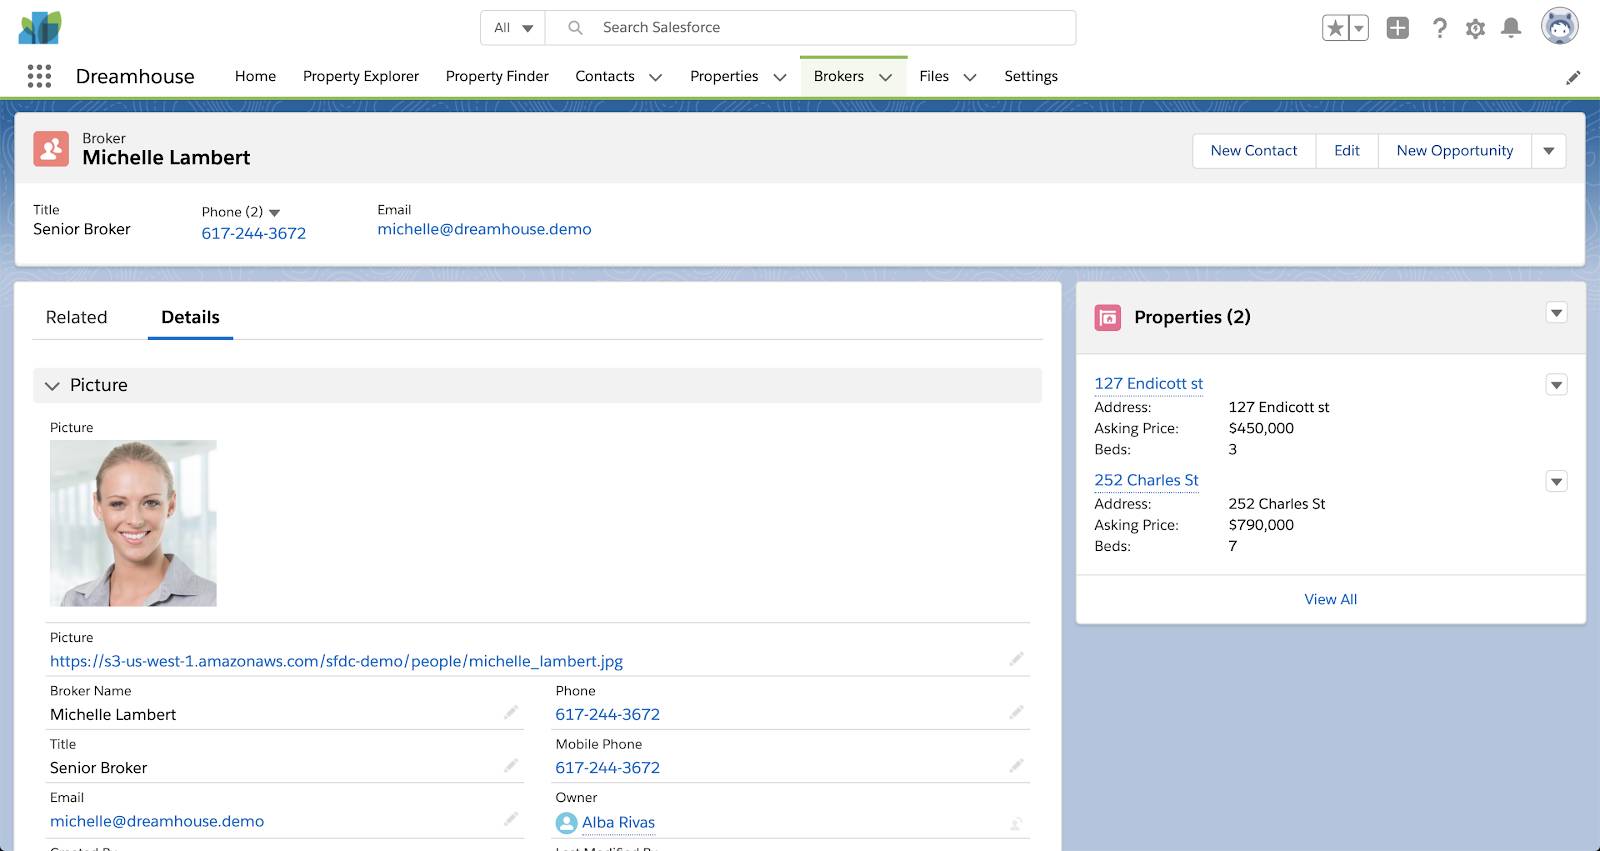Click the Favorites star icon
Viewport: 1600px width, 851px height.
1335,28
